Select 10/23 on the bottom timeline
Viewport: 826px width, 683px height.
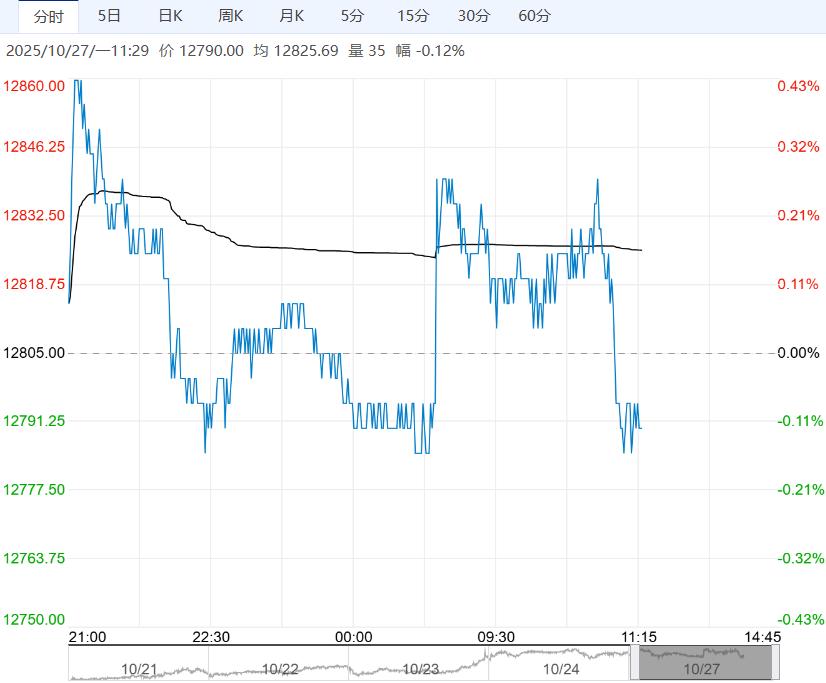(421, 668)
